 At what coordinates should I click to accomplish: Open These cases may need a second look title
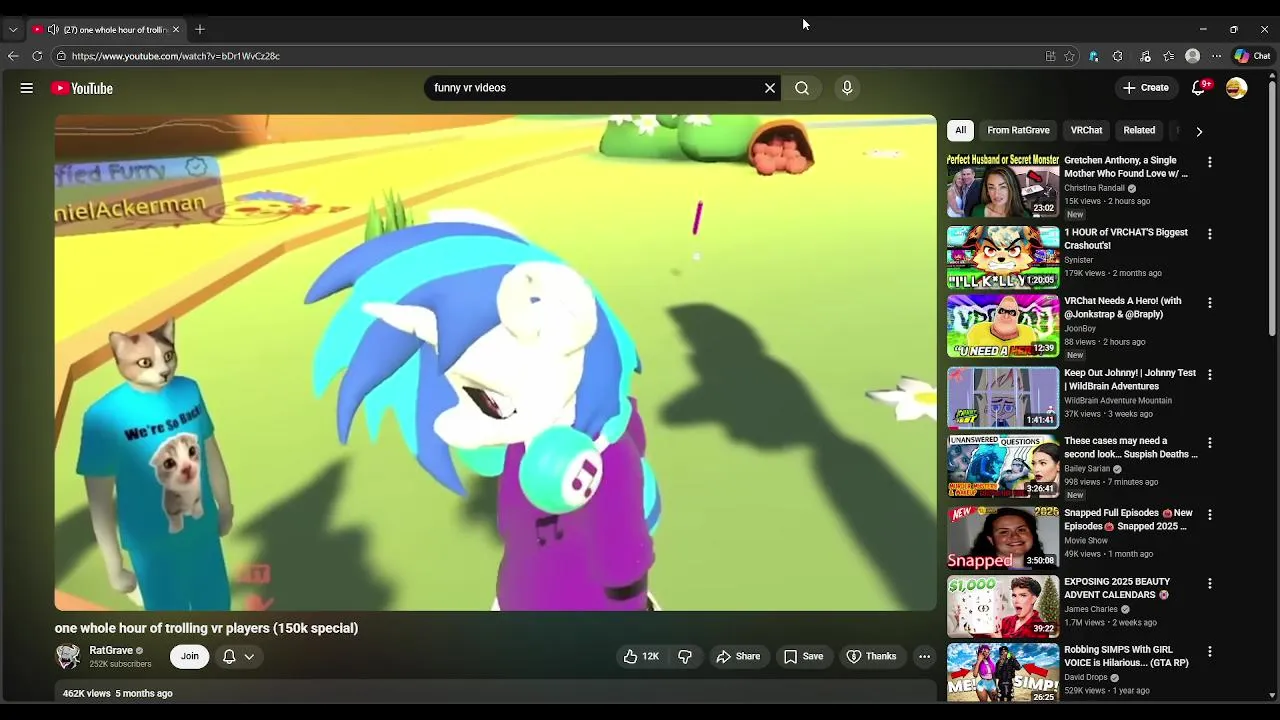(x=1131, y=447)
